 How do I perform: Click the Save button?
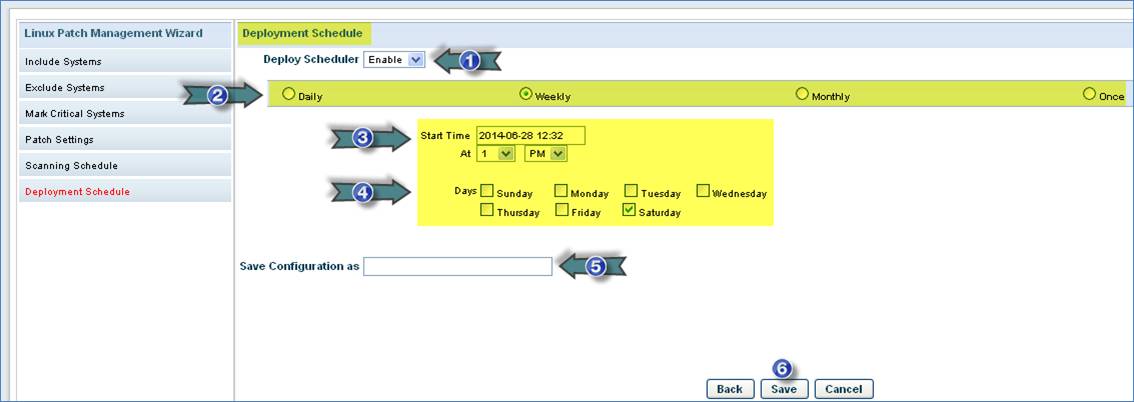point(784,389)
